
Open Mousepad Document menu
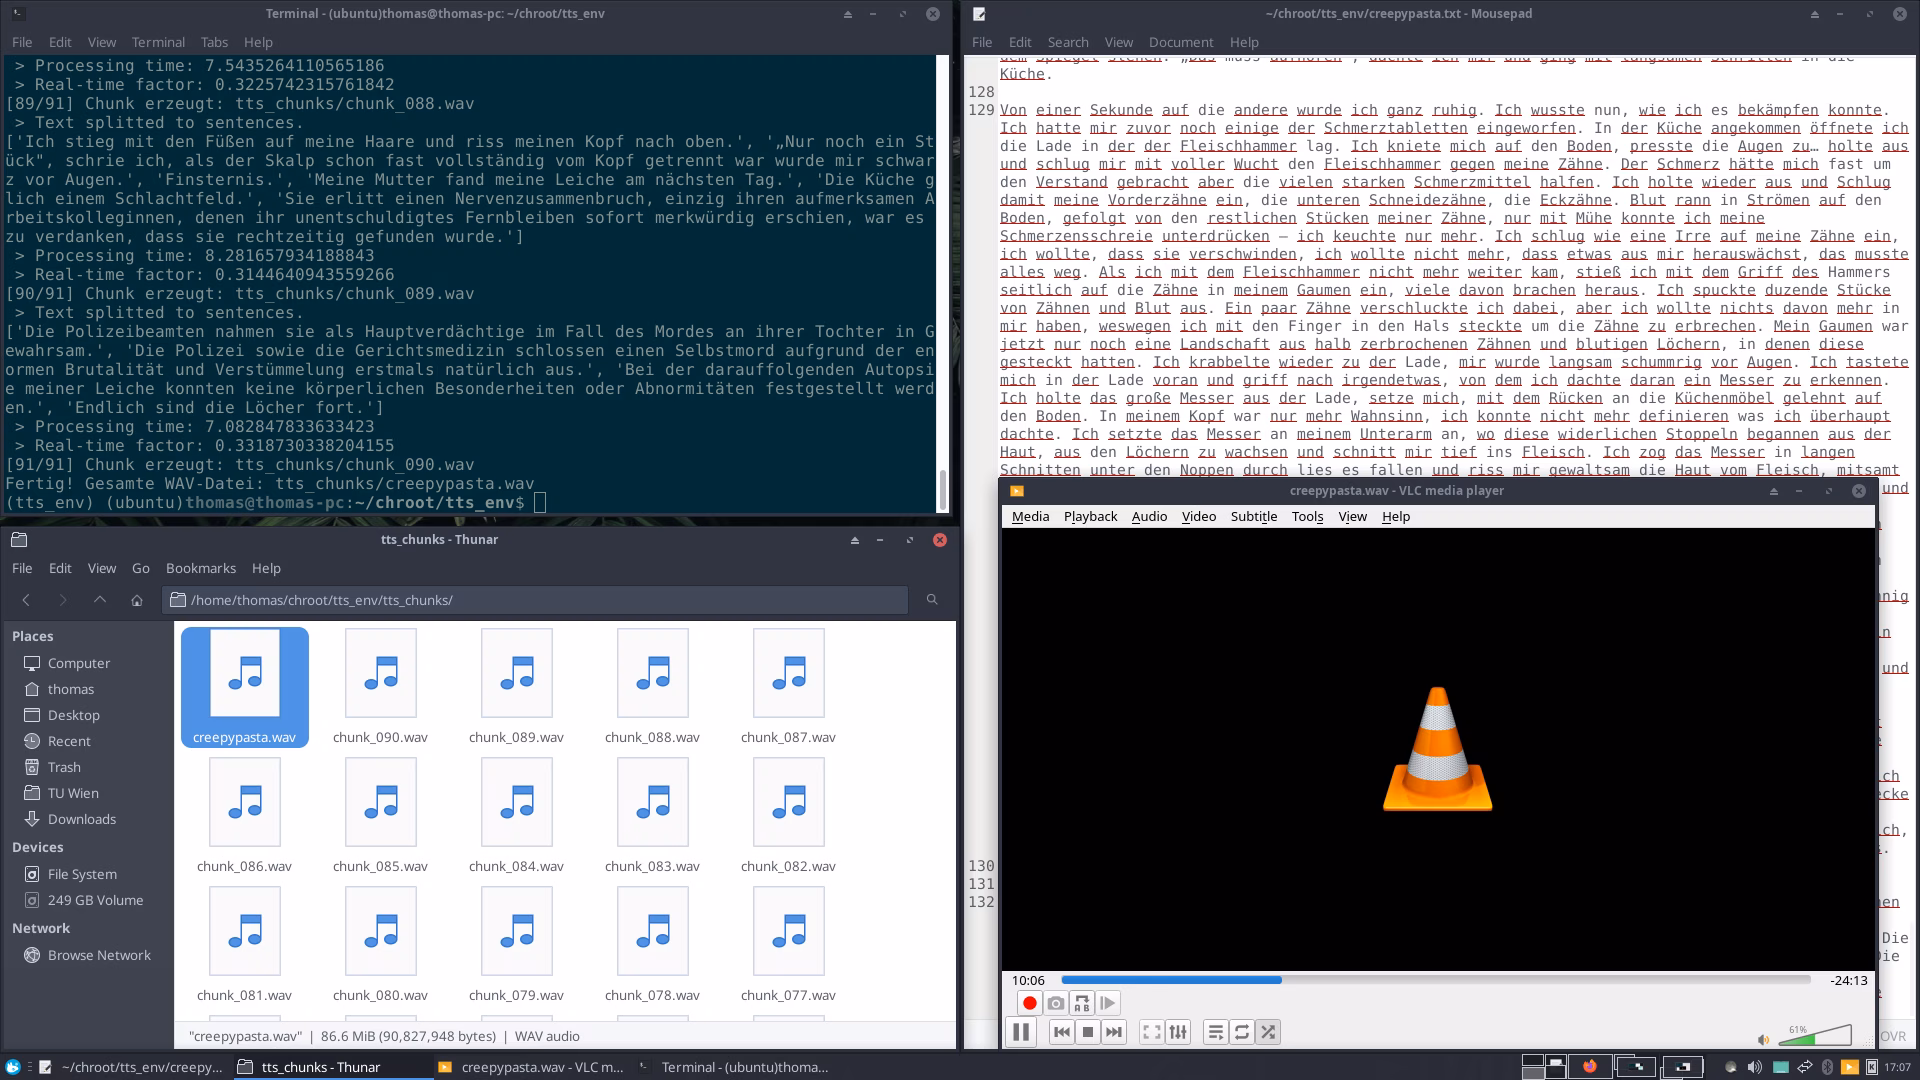[x=1180, y=42]
